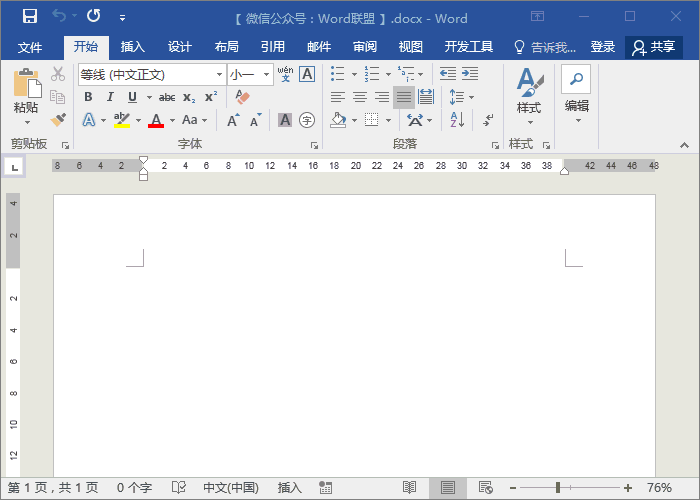Click the 登录 (Sign in) link
The height and width of the screenshot is (500, 700).
click(602, 47)
